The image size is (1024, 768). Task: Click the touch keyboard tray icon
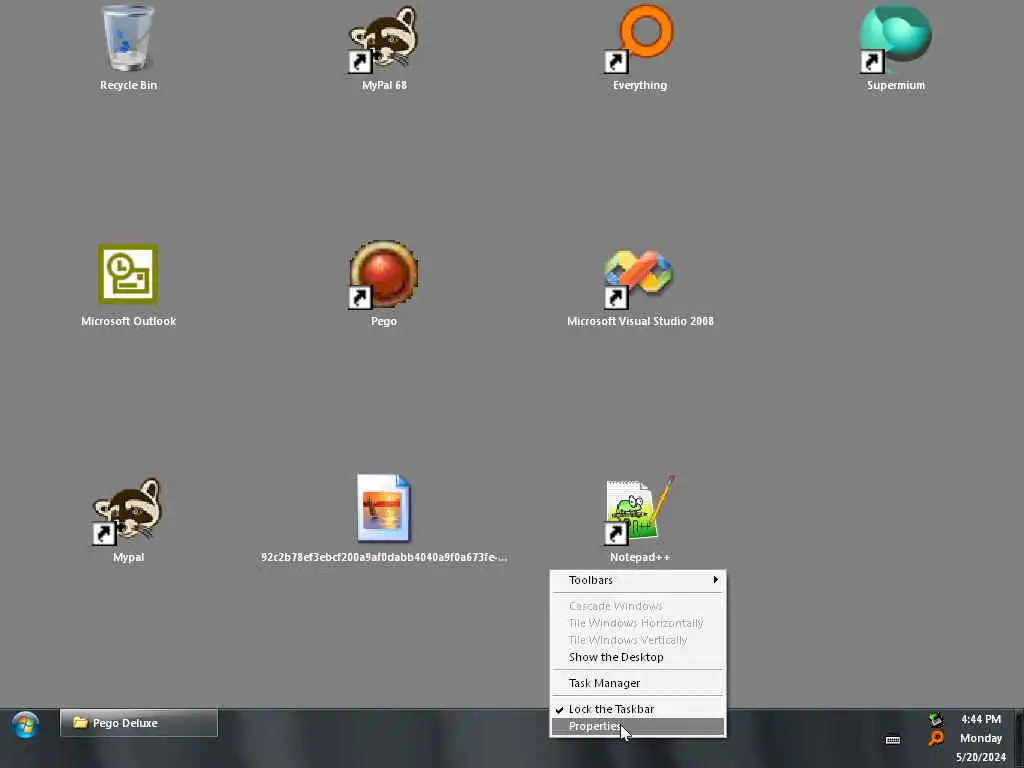(893, 739)
